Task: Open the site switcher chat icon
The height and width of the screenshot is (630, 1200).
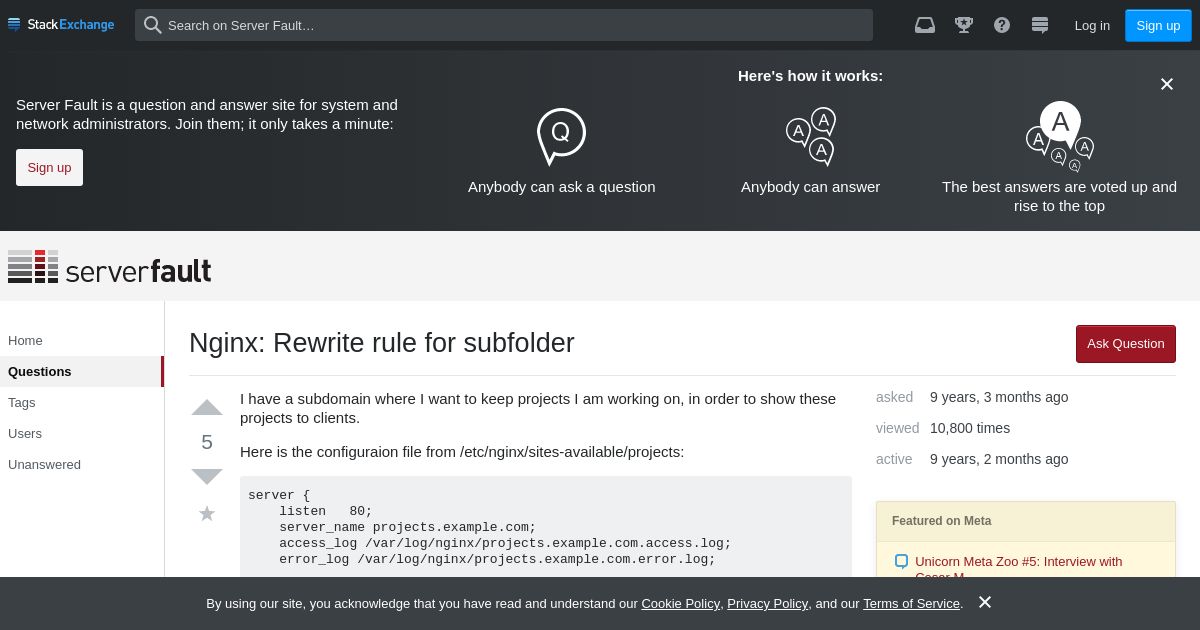Action: (x=1040, y=25)
